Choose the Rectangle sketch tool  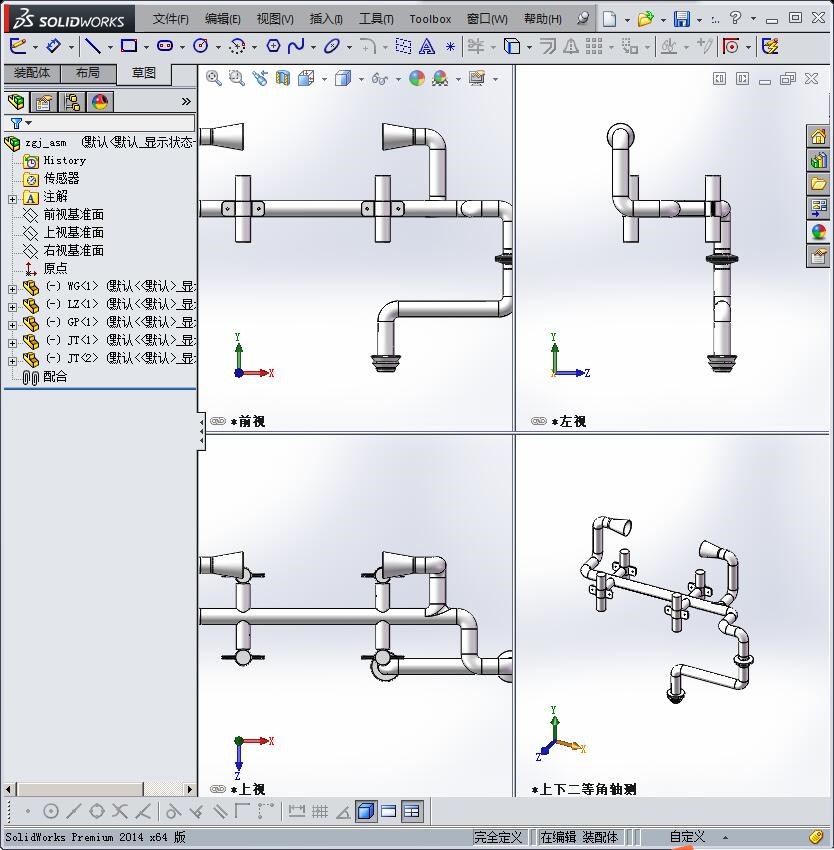click(x=129, y=47)
